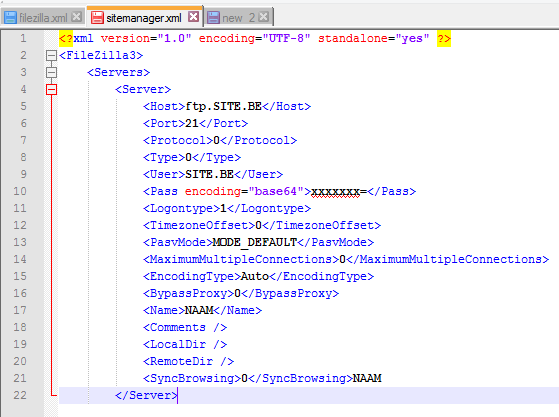Click the xxxxxxx password value text

pyautogui.click(x=335, y=191)
